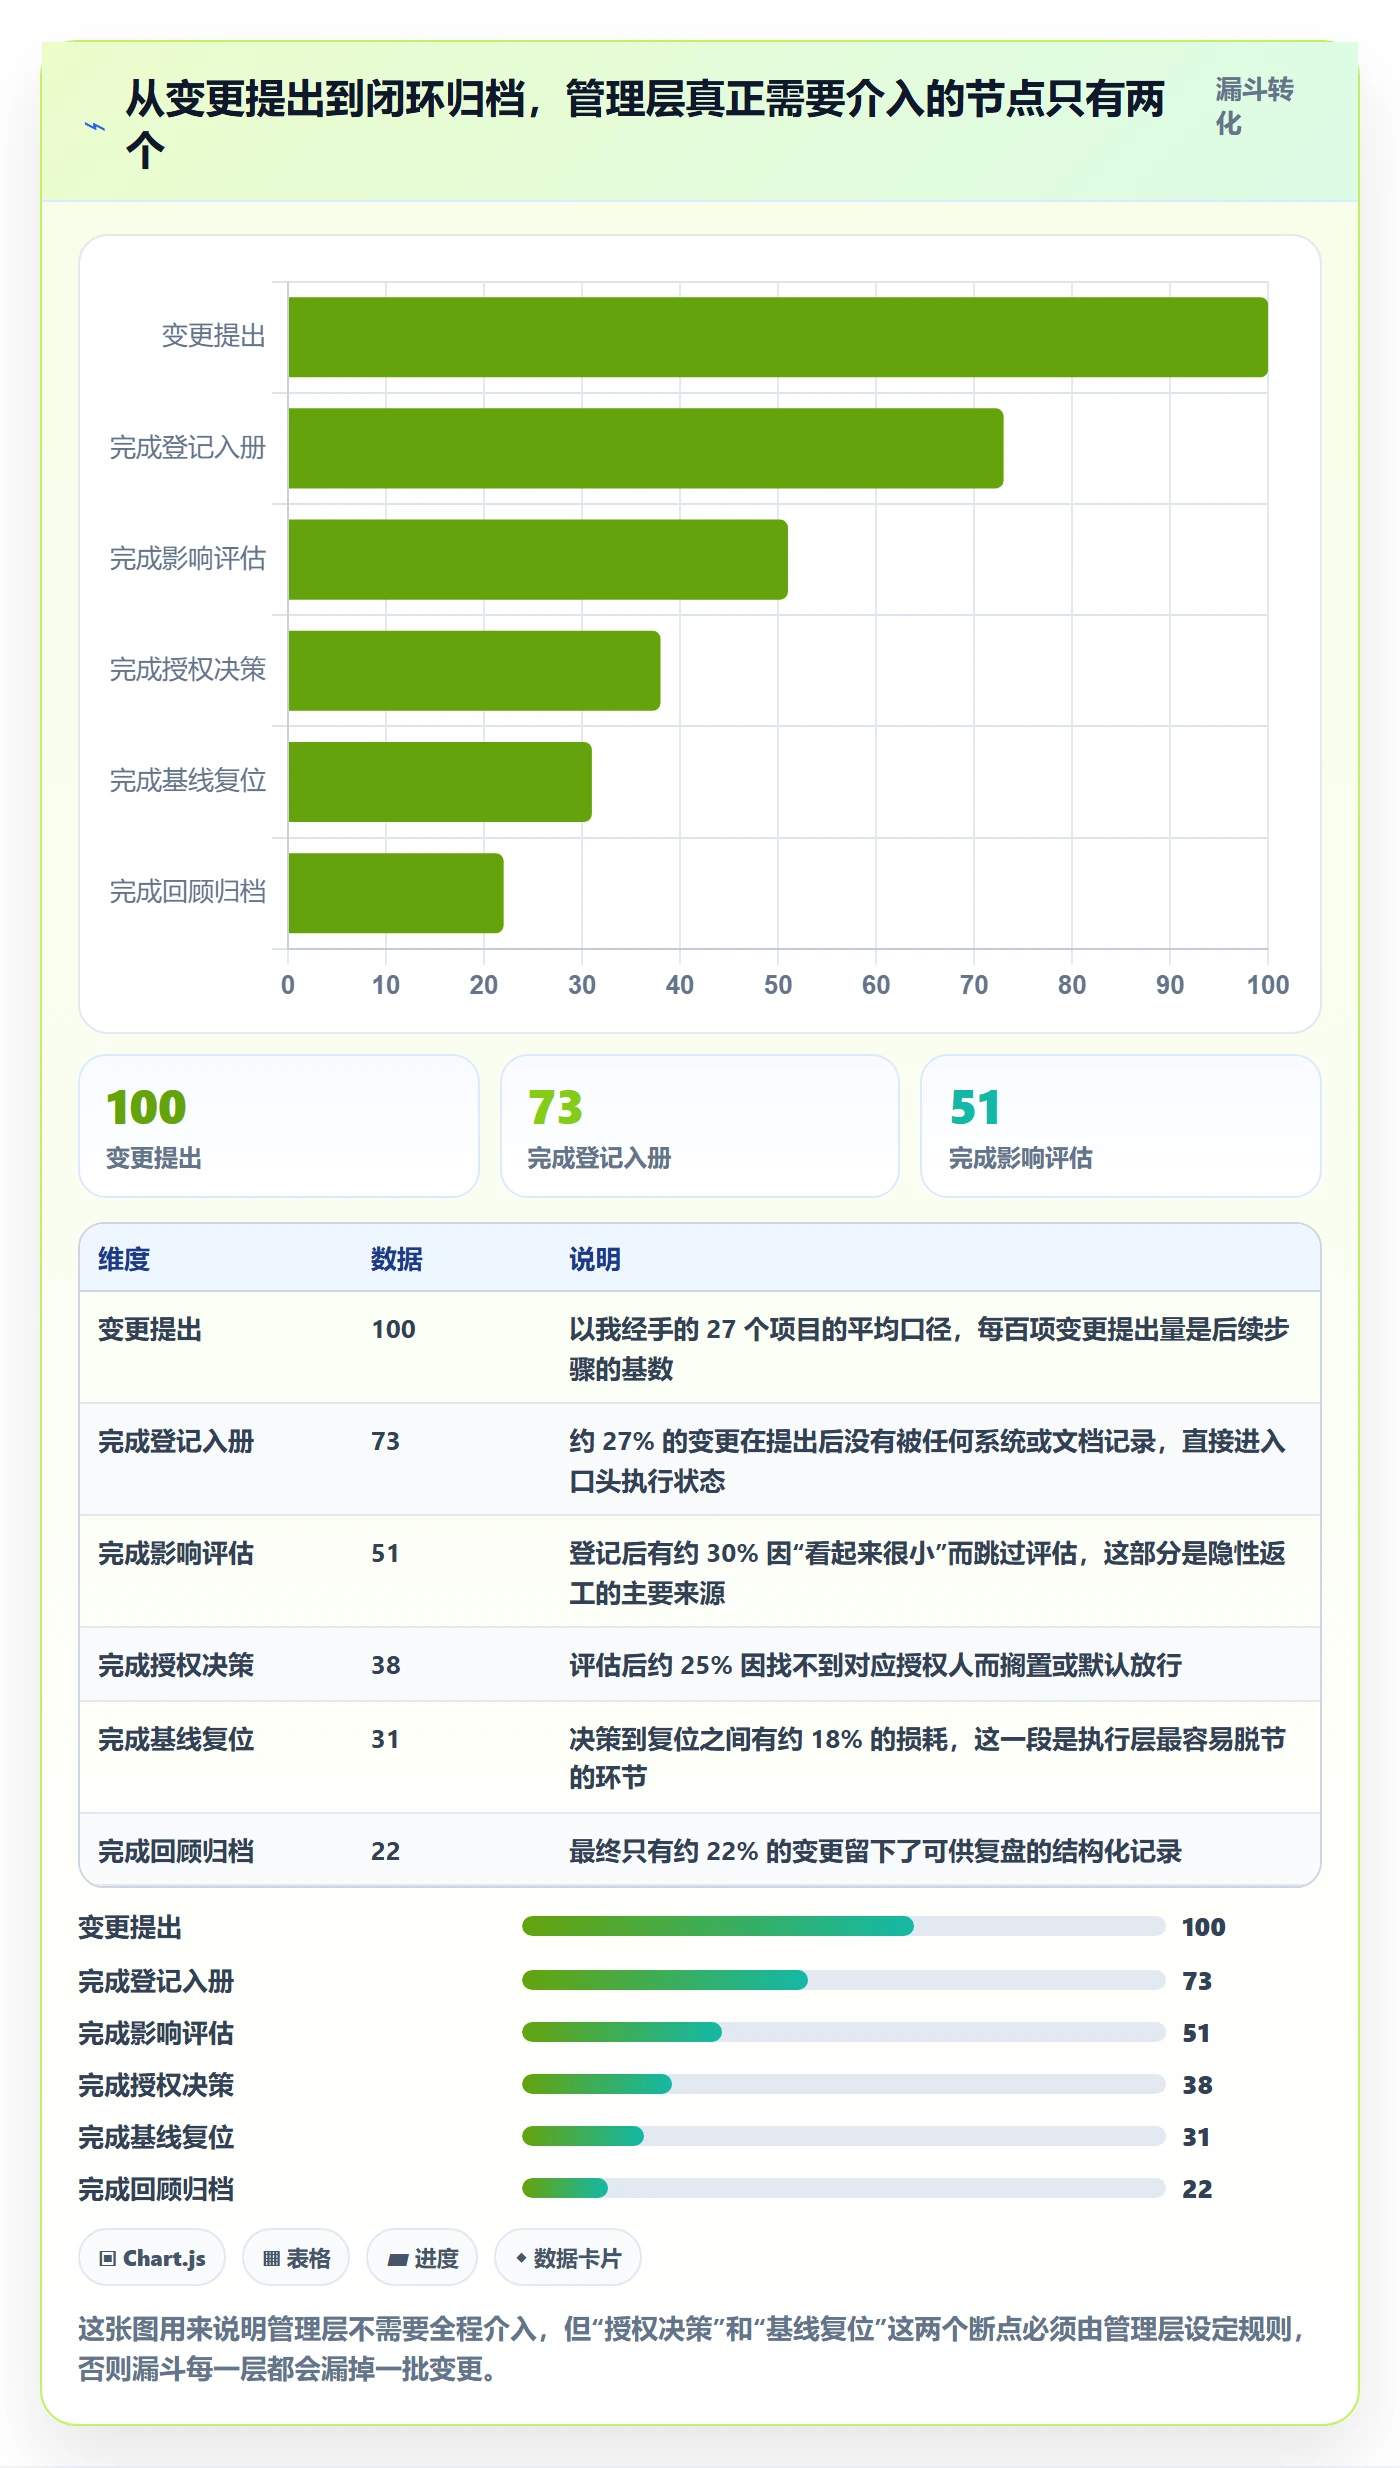This screenshot has width=1400, height=2468.
Task: Click the "进度" chip
Action: tap(422, 2258)
